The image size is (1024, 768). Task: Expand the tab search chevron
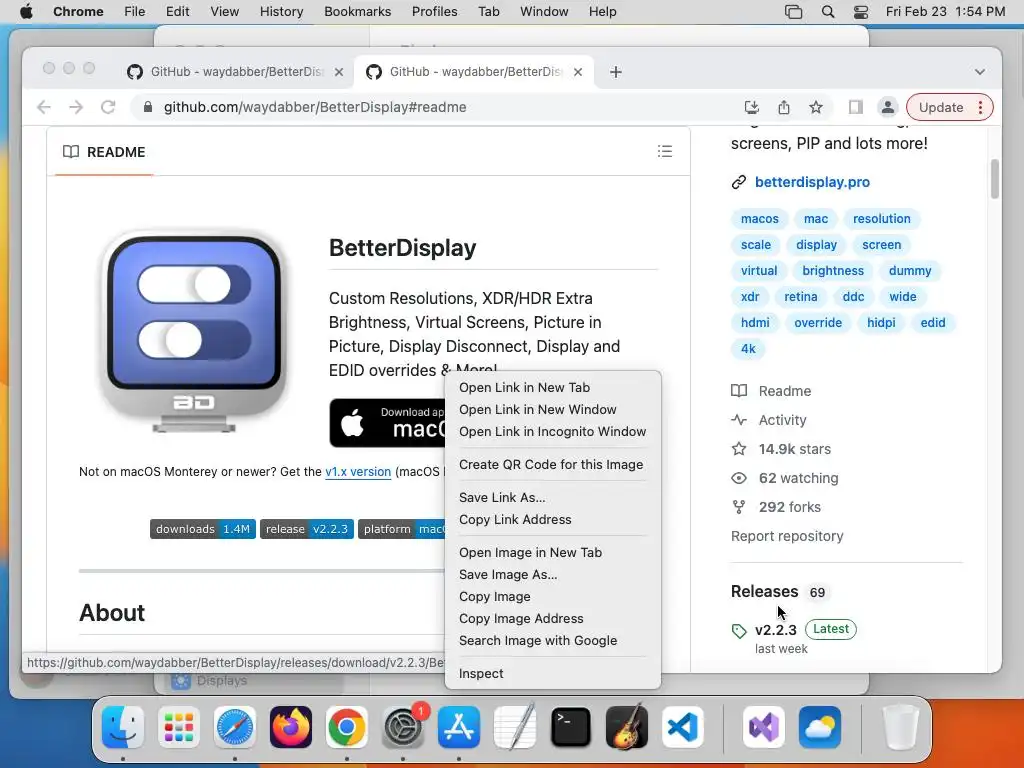tap(980, 72)
